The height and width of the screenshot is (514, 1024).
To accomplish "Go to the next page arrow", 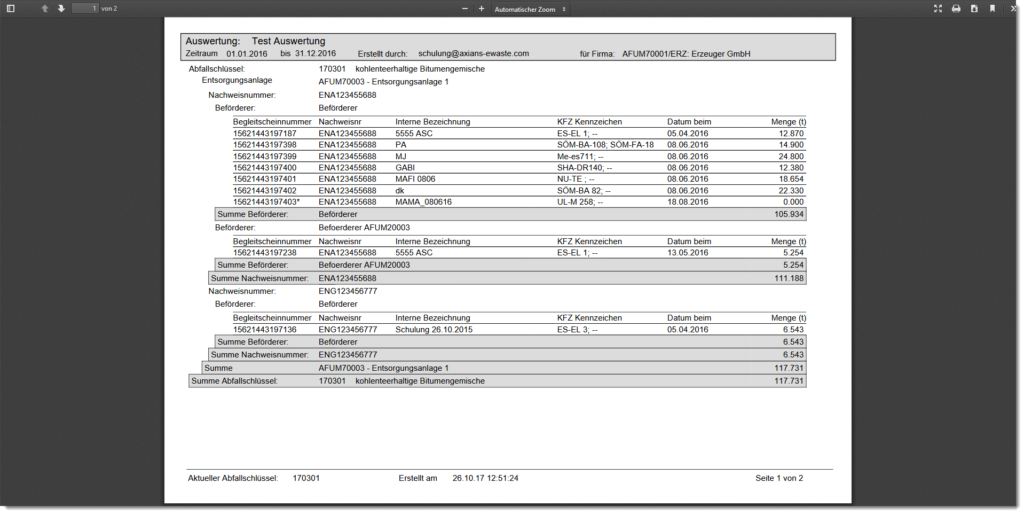I will tap(61, 8).
